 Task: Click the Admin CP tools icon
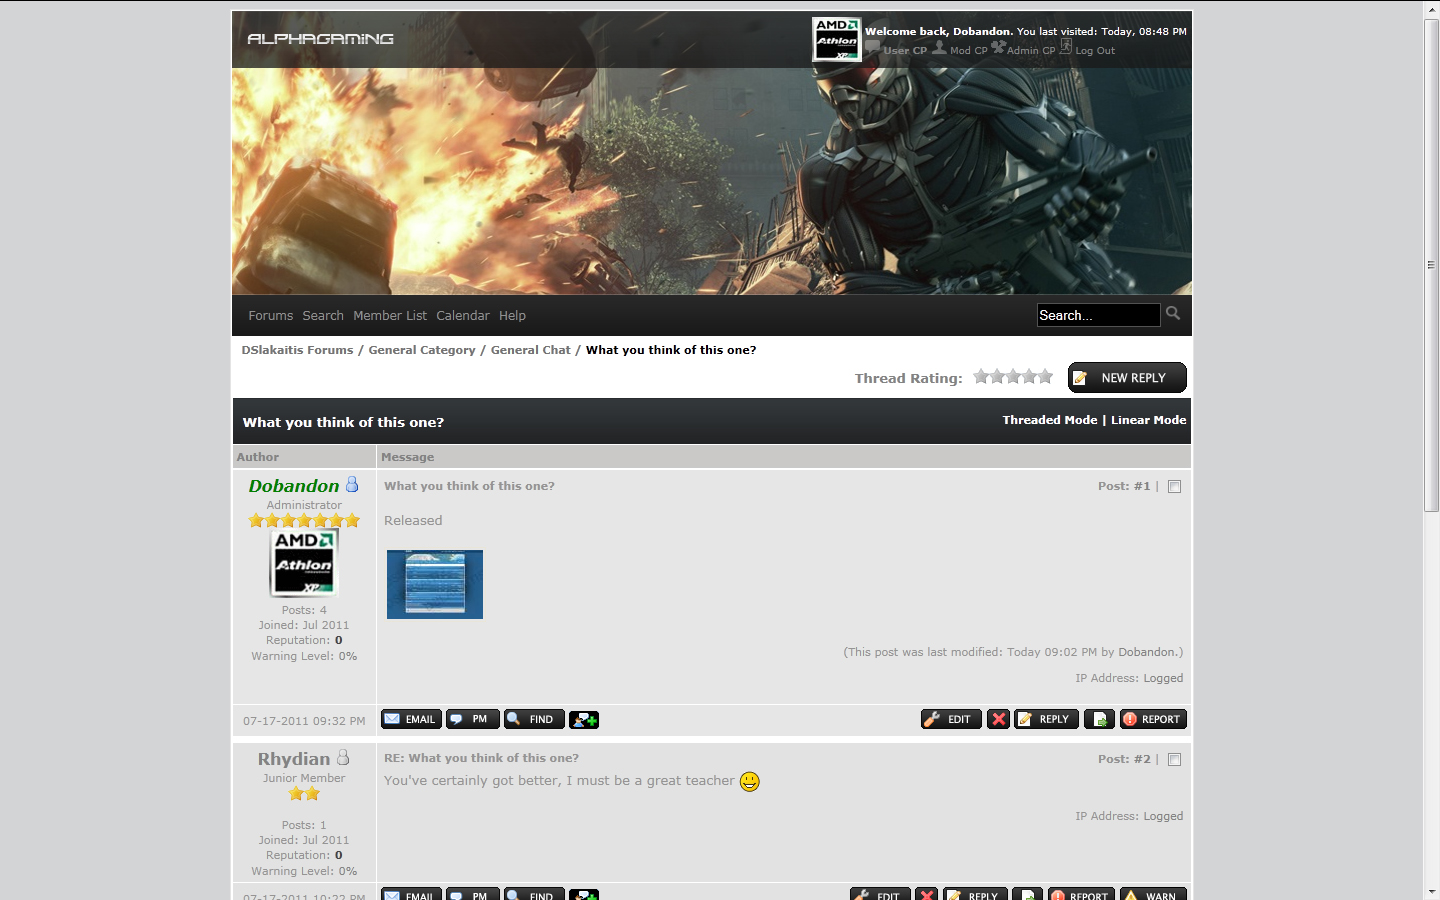click(x=998, y=47)
